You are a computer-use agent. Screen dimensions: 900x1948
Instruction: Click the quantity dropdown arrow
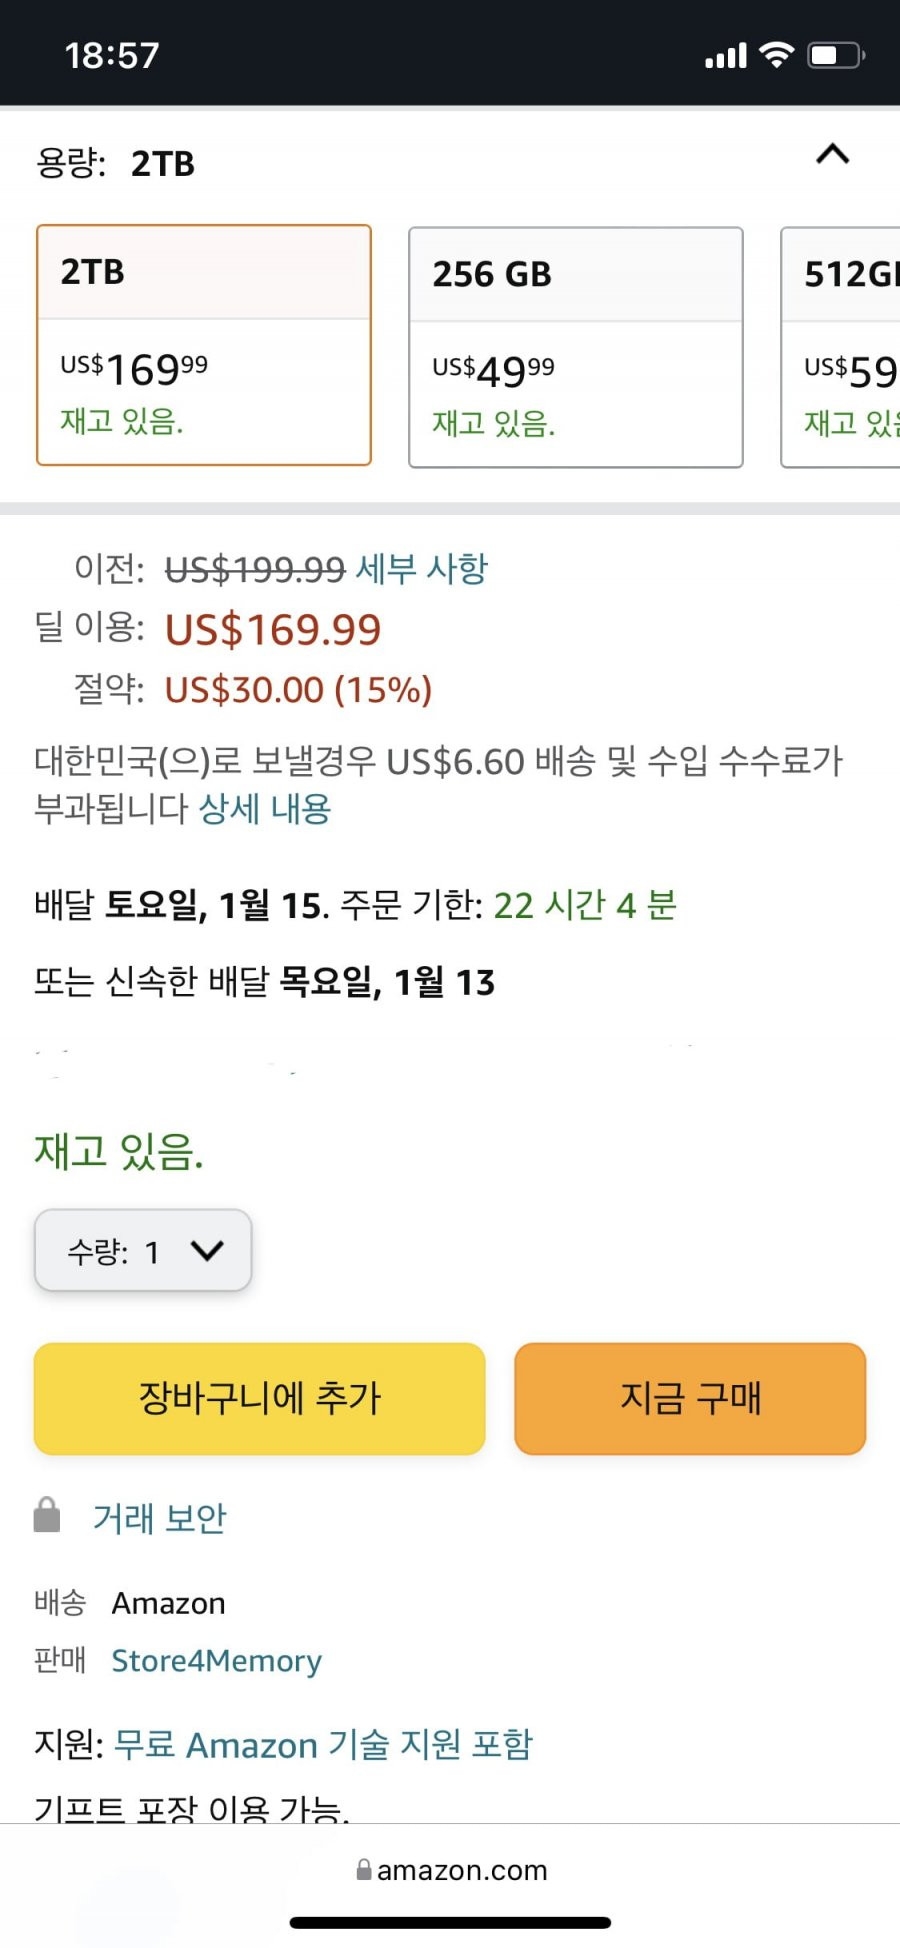[x=207, y=1250]
